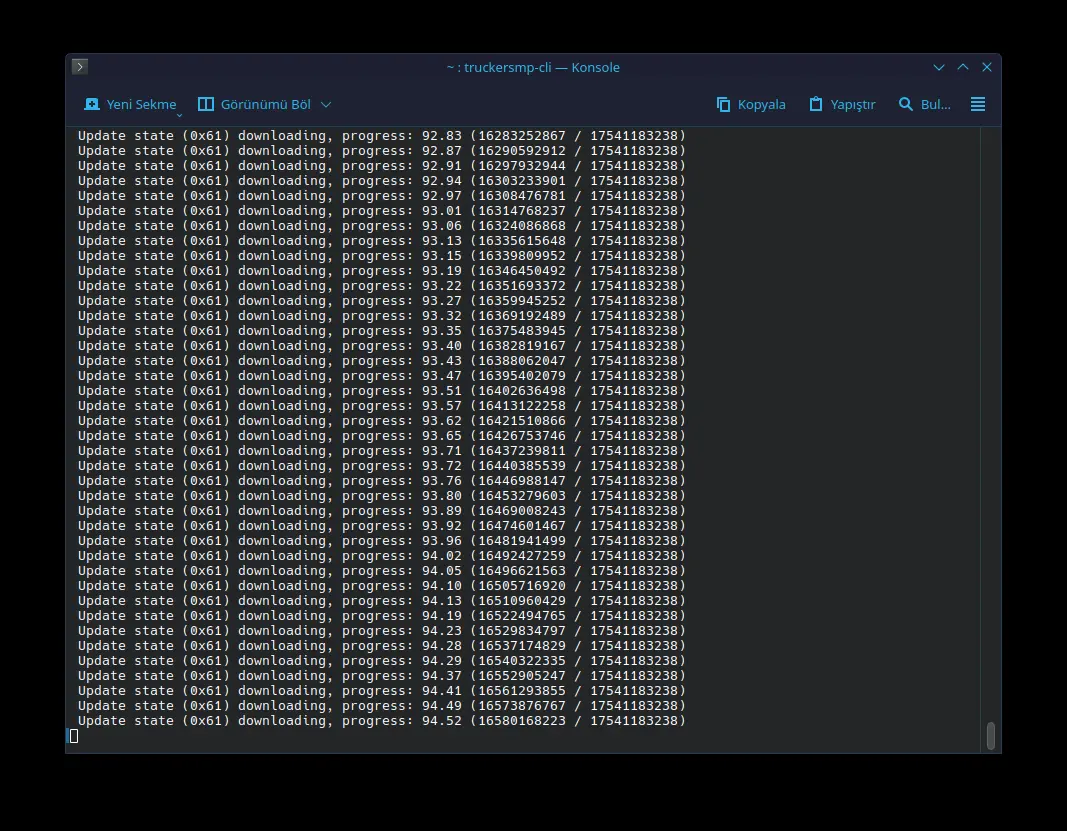
Task: Click Görünümü Böl split view button
Action: [254, 104]
